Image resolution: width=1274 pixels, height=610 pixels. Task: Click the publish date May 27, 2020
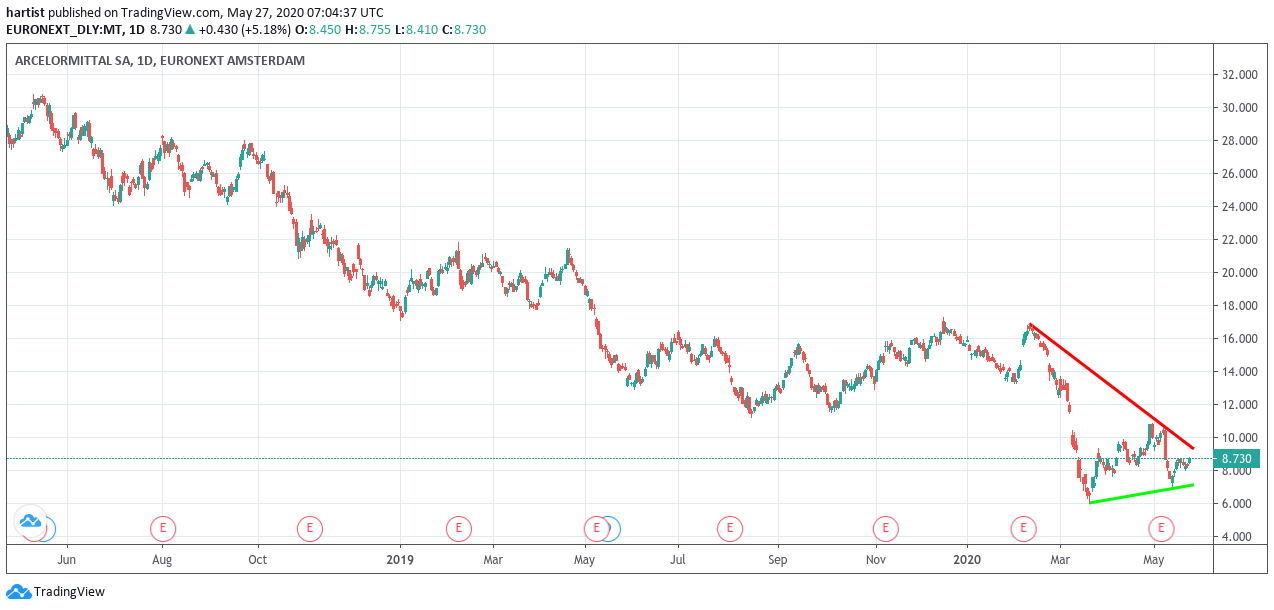tap(266, 13)
